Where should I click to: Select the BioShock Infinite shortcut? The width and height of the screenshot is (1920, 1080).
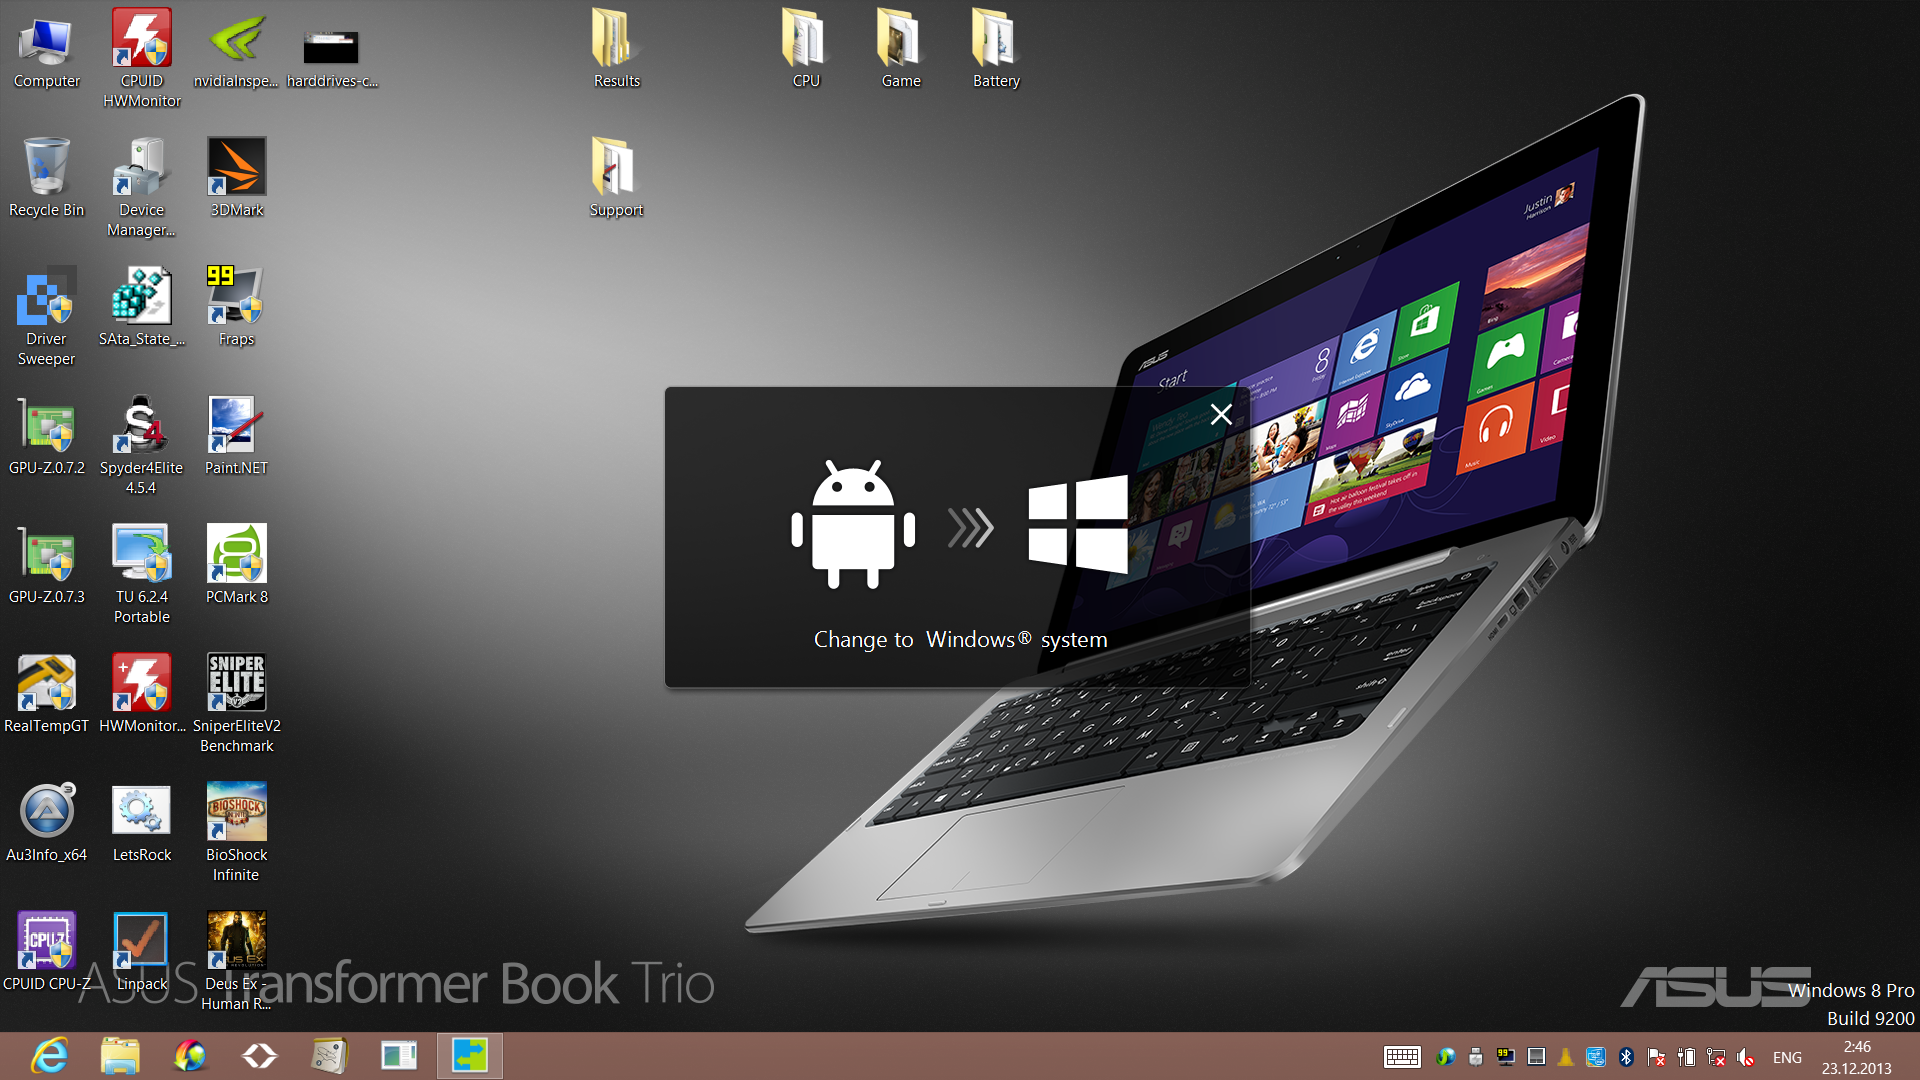point(236,834)
